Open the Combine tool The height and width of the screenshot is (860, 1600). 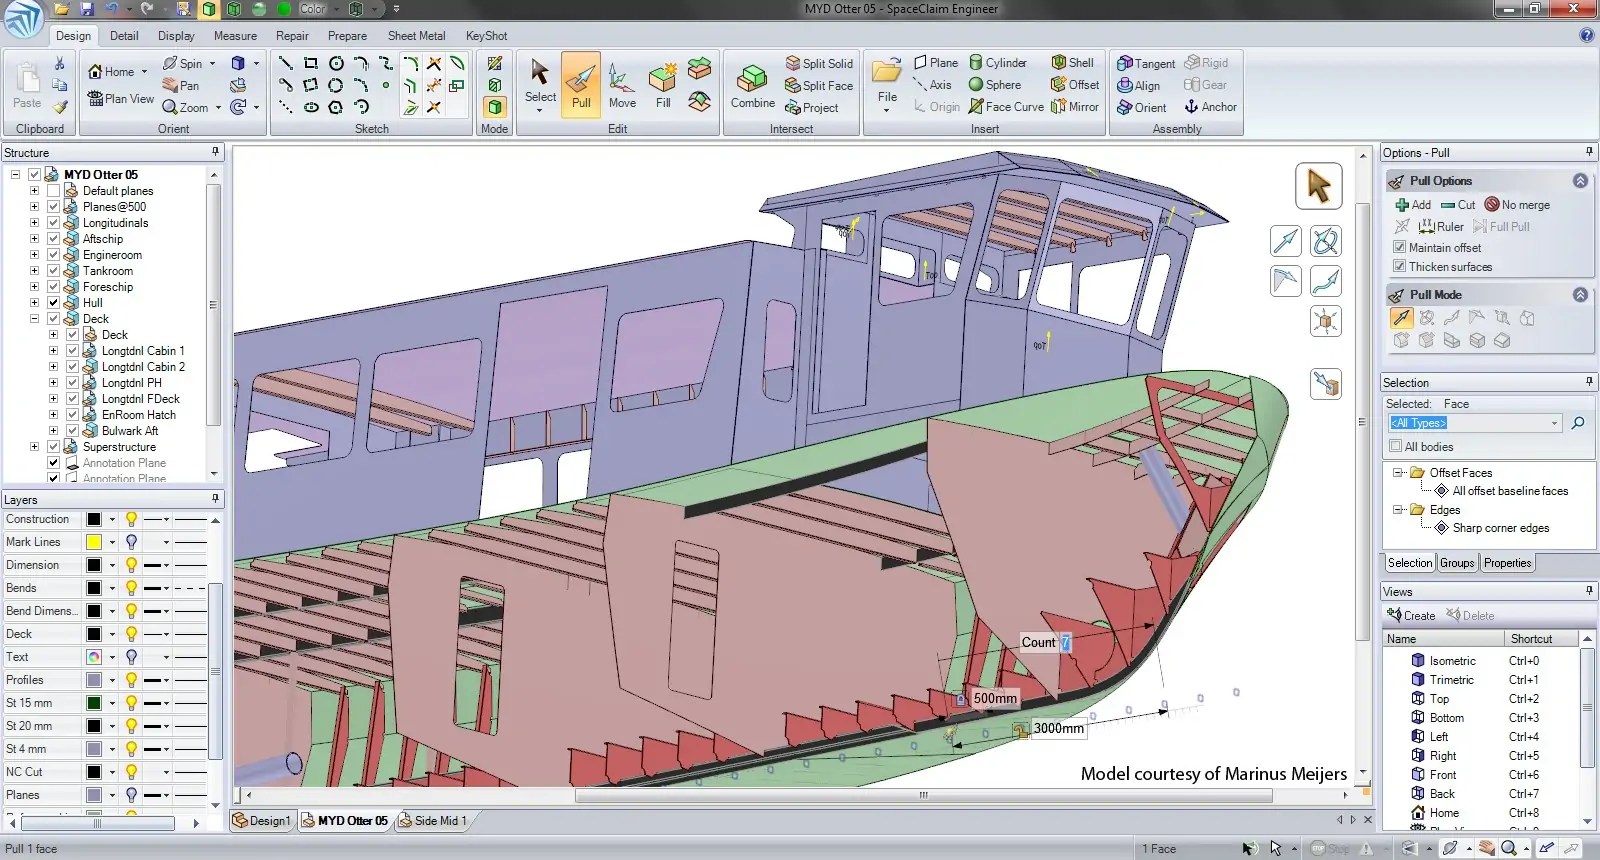(x=752, y=85)
